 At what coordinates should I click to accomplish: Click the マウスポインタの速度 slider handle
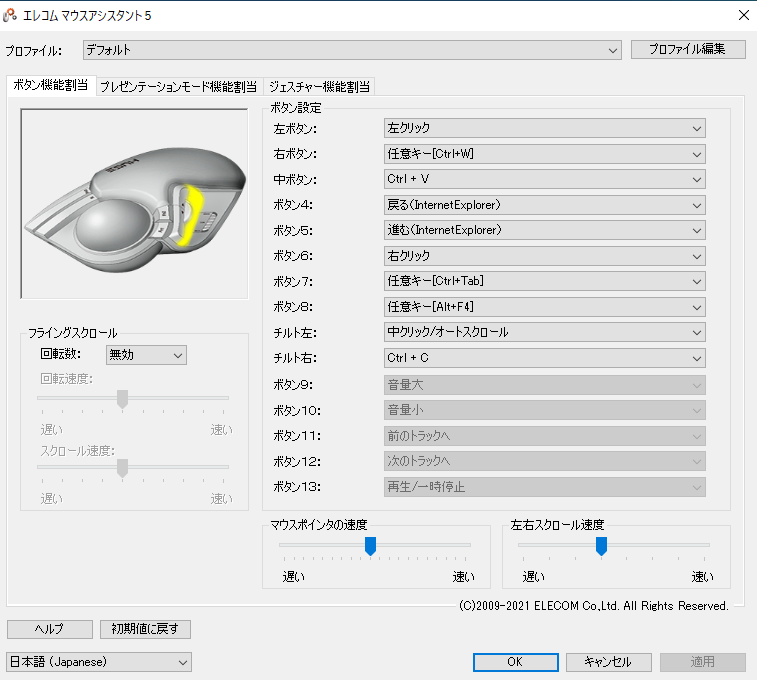pos(370,546)
